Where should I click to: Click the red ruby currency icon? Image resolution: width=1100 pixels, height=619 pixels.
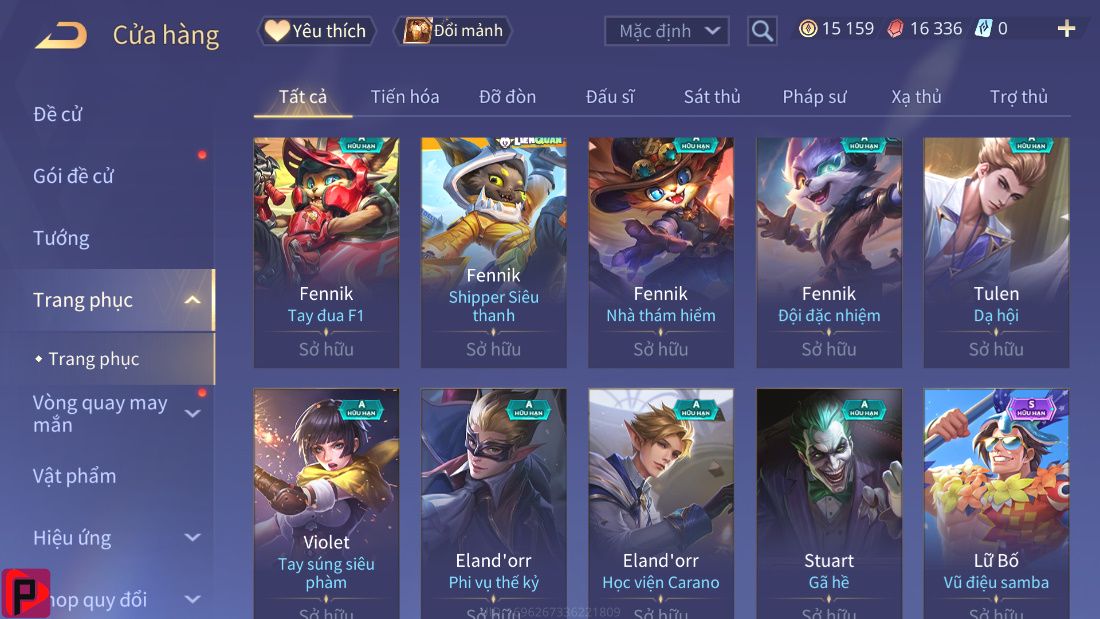pos(895,29)
